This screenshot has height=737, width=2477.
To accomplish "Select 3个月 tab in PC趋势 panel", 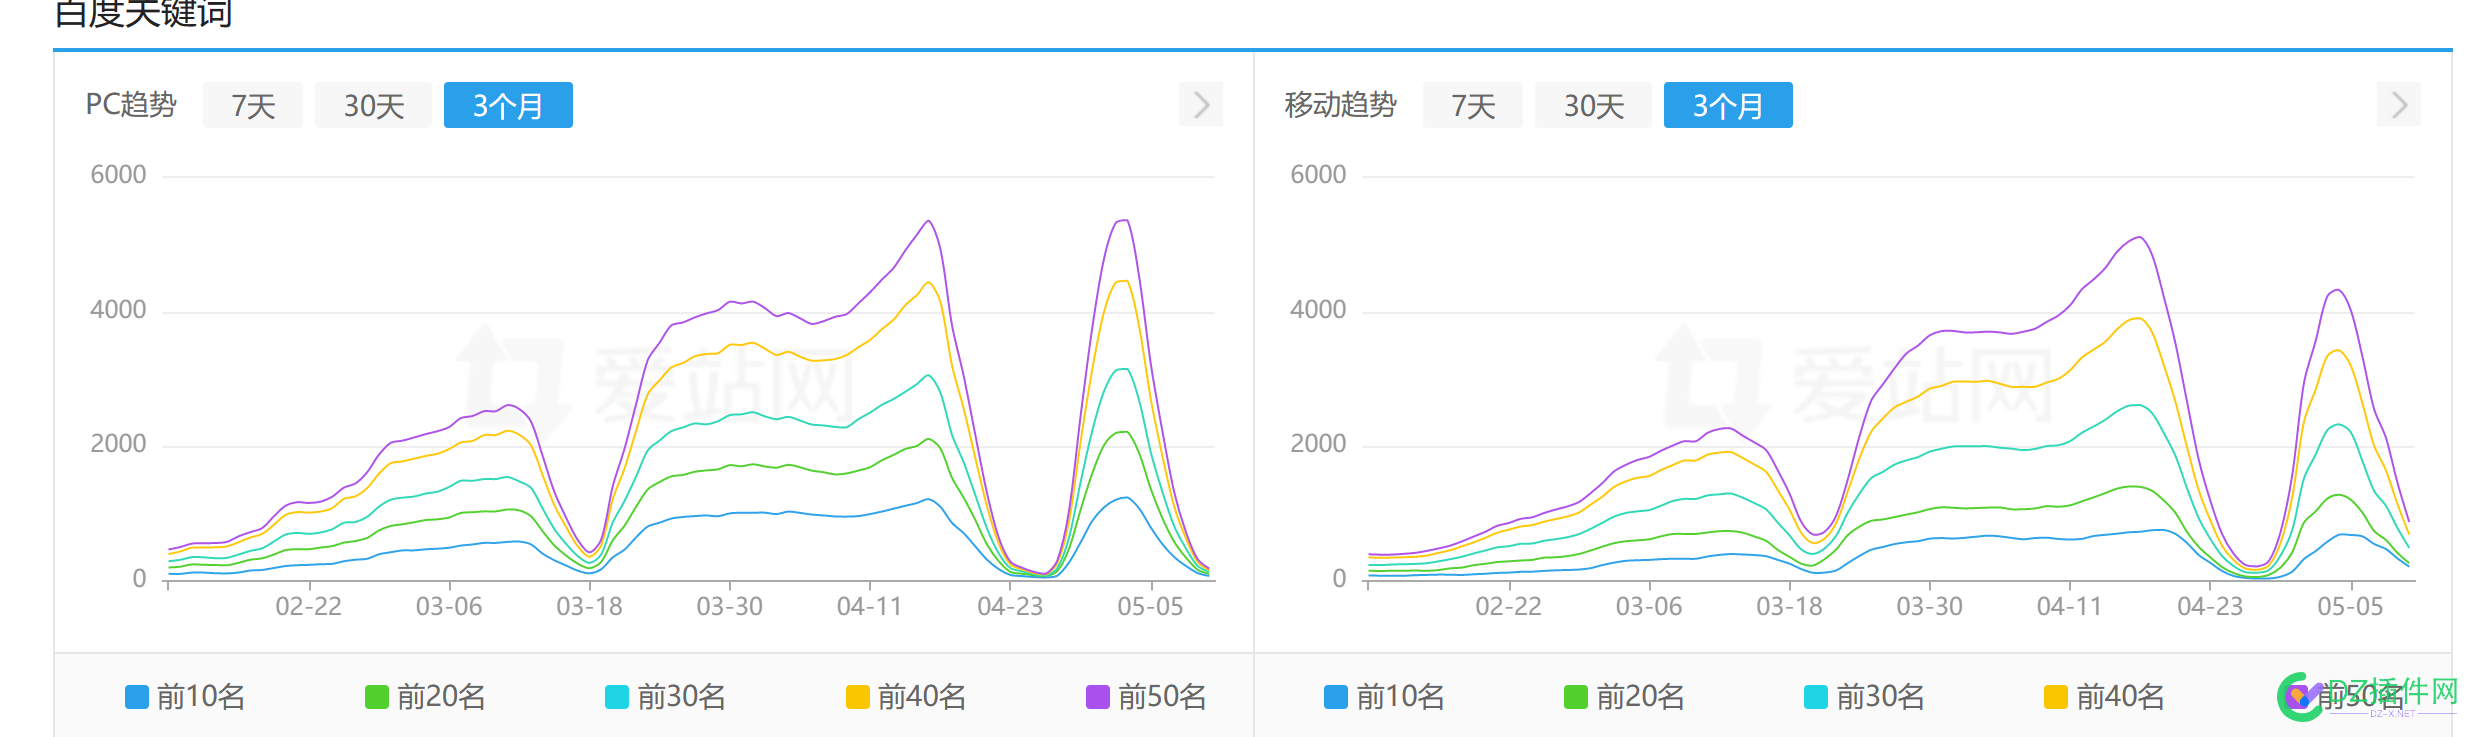I will (508, 105).
